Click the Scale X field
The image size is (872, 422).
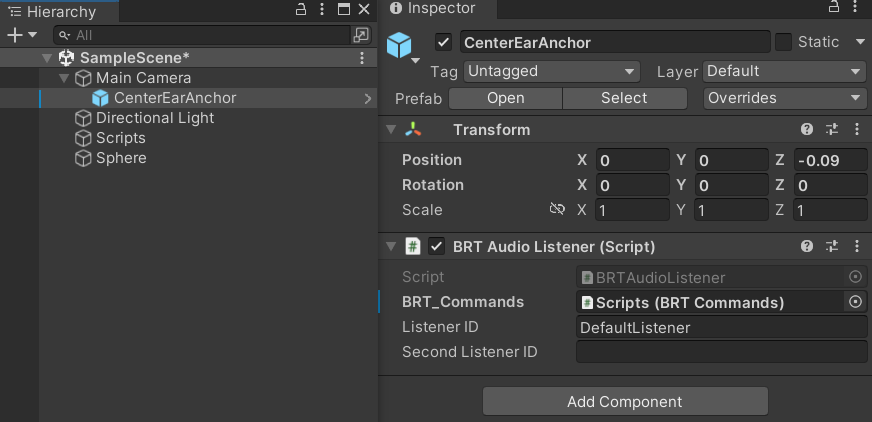point(633,210)
